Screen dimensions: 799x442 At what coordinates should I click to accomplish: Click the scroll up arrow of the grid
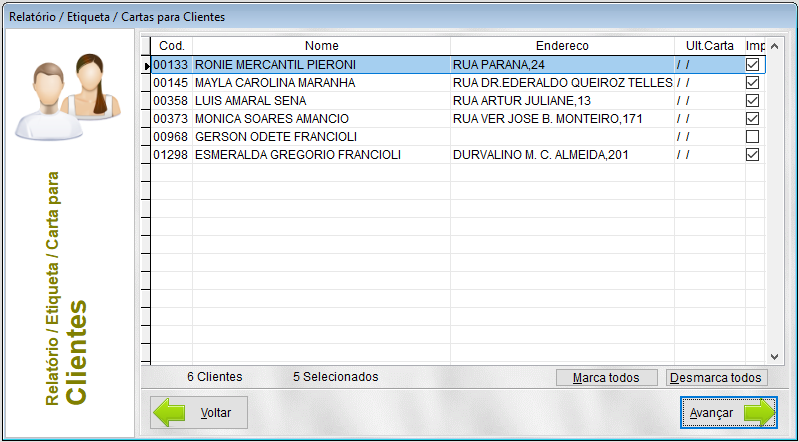click(x=775, y=46)
